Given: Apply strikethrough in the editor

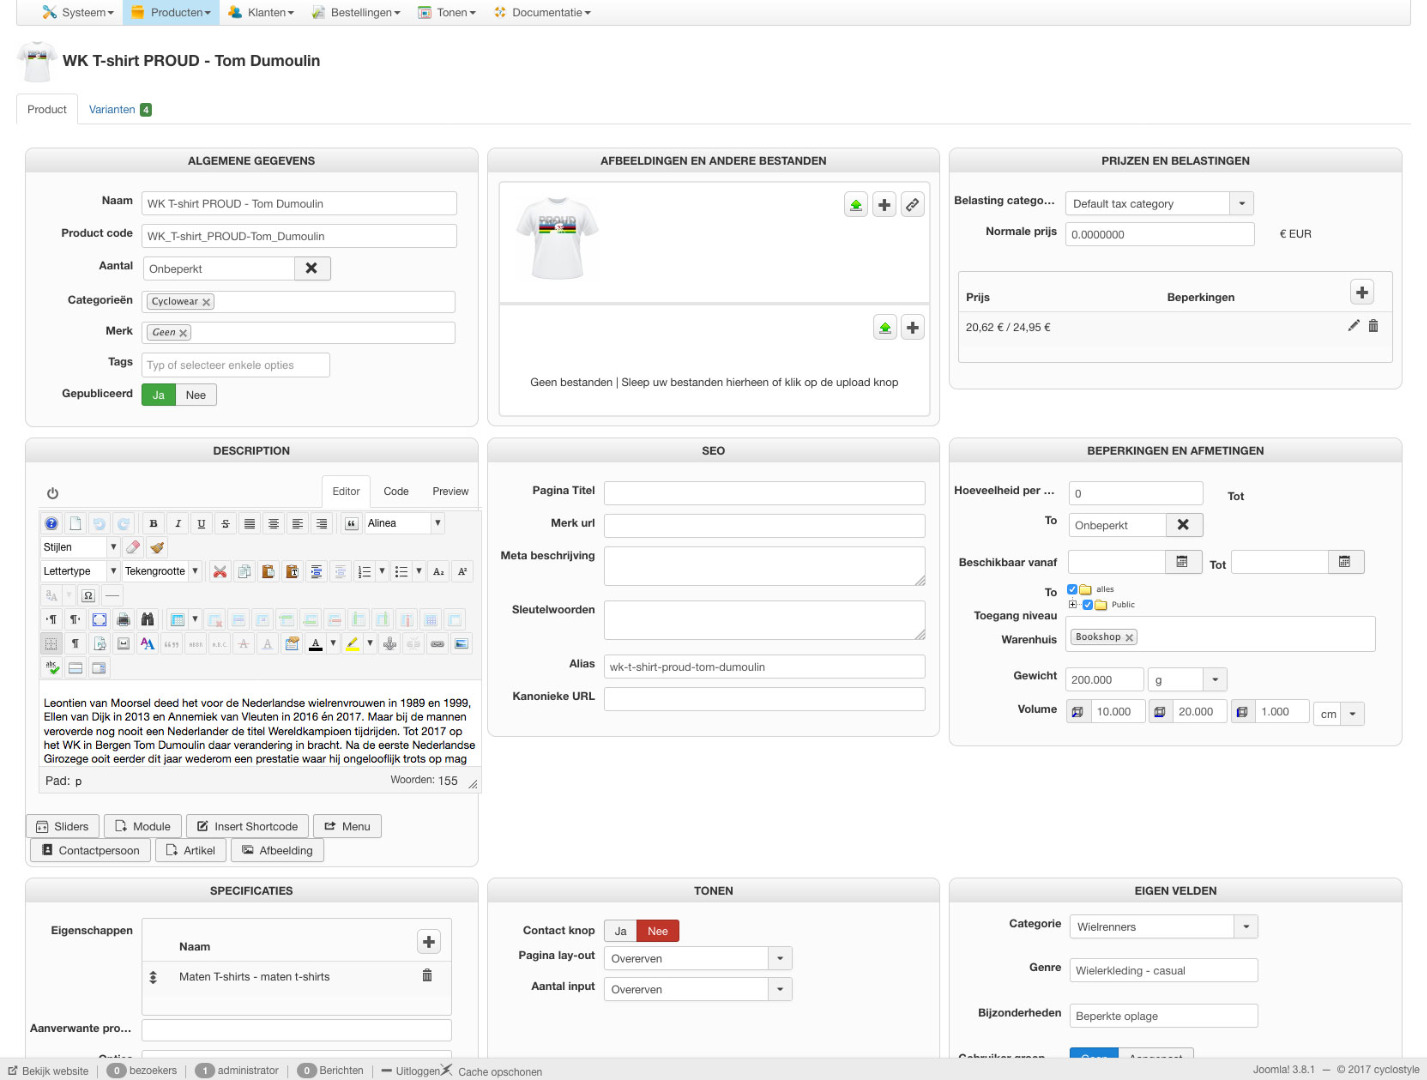Looking at the screenshot, I should click(225, 523).
